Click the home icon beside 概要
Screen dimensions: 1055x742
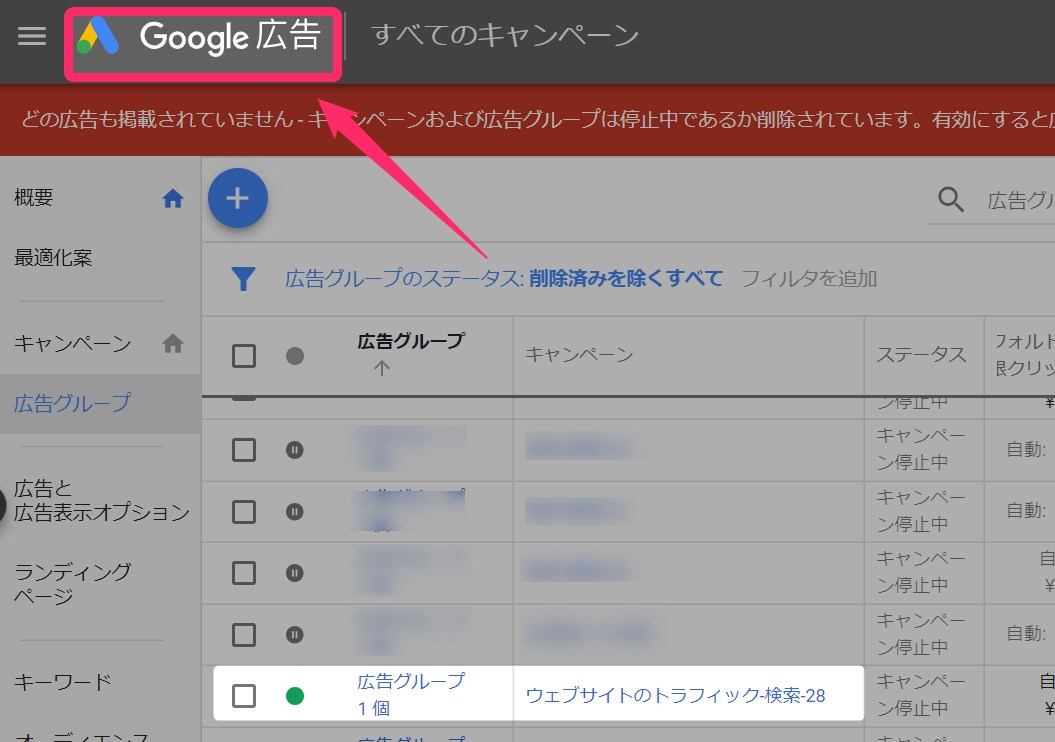[x=173, y=198]
